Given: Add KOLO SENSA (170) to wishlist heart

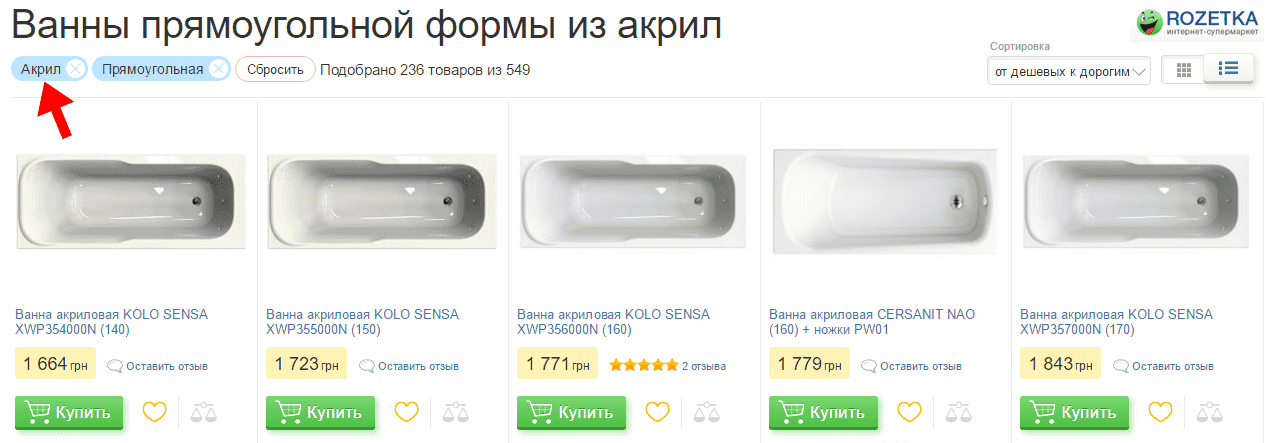Looking at the screenshot, I should (x=1159, y=412).
